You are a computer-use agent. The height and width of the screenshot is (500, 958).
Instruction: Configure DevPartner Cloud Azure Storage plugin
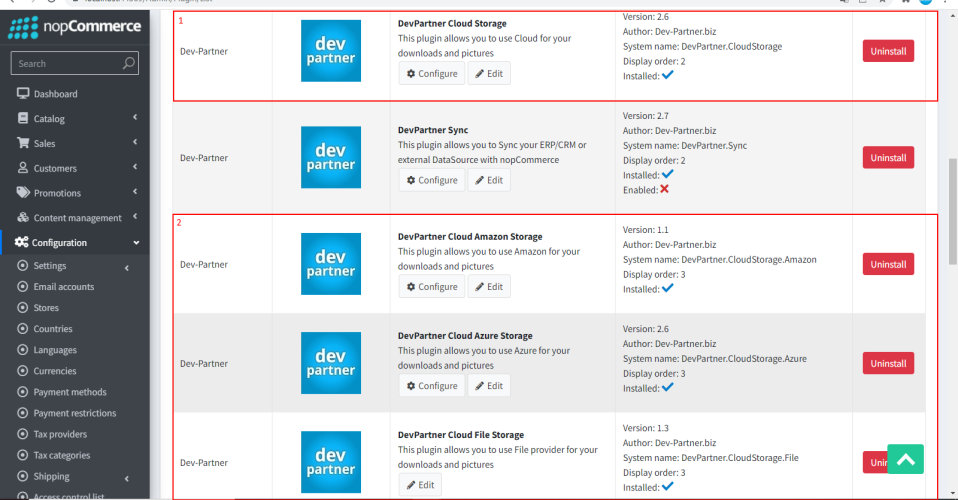pos(432,386)
